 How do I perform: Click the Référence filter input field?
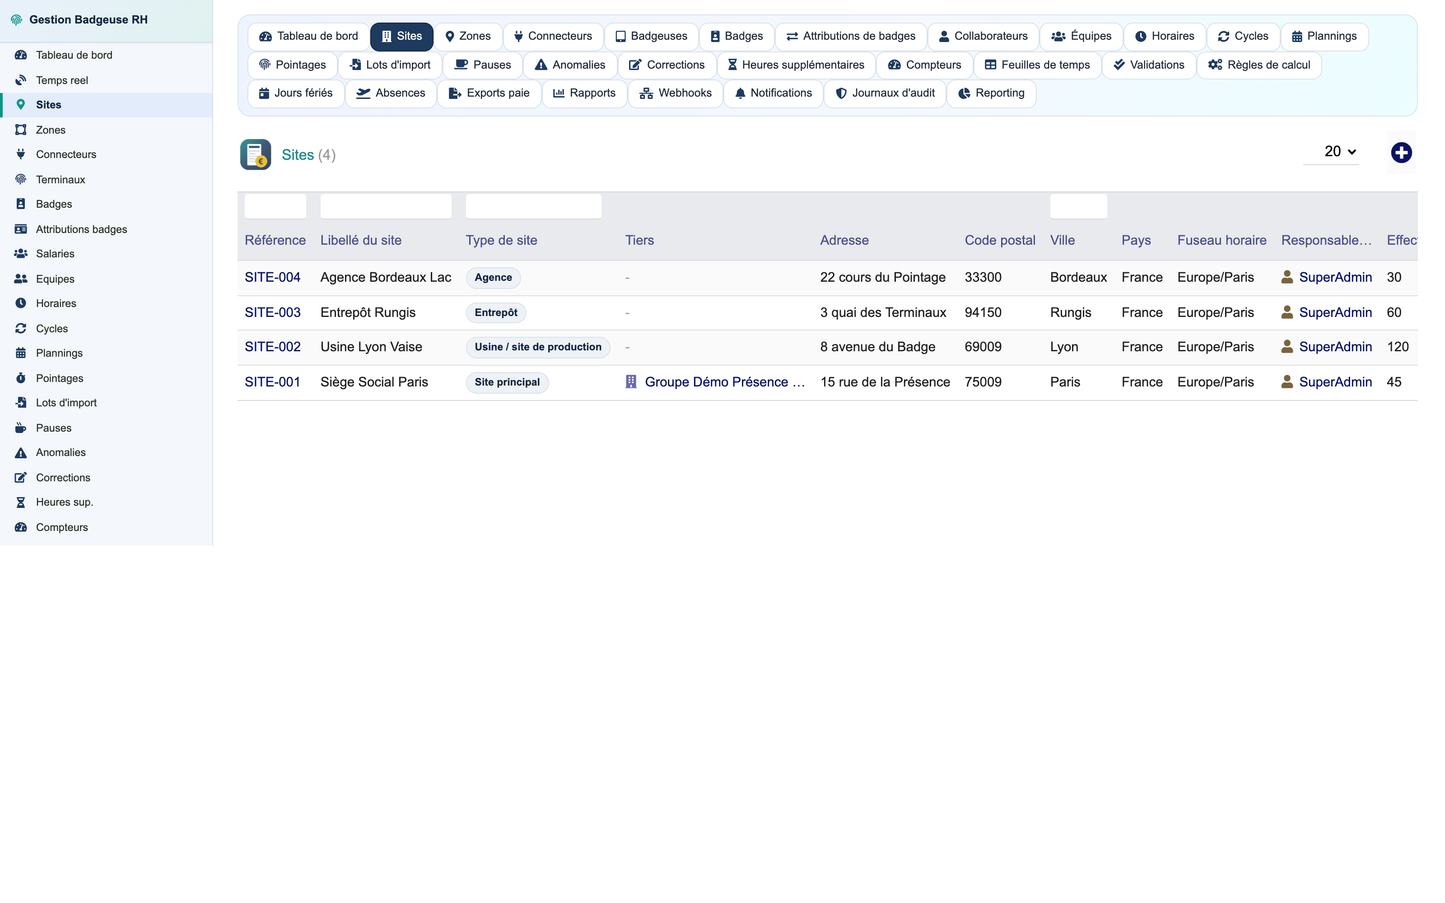point(275,206)
